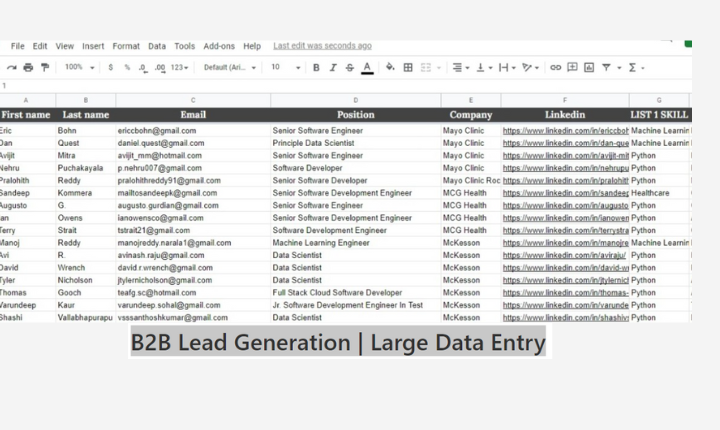Click the Insert link icon
720x430 pixels.
(556, 67)
